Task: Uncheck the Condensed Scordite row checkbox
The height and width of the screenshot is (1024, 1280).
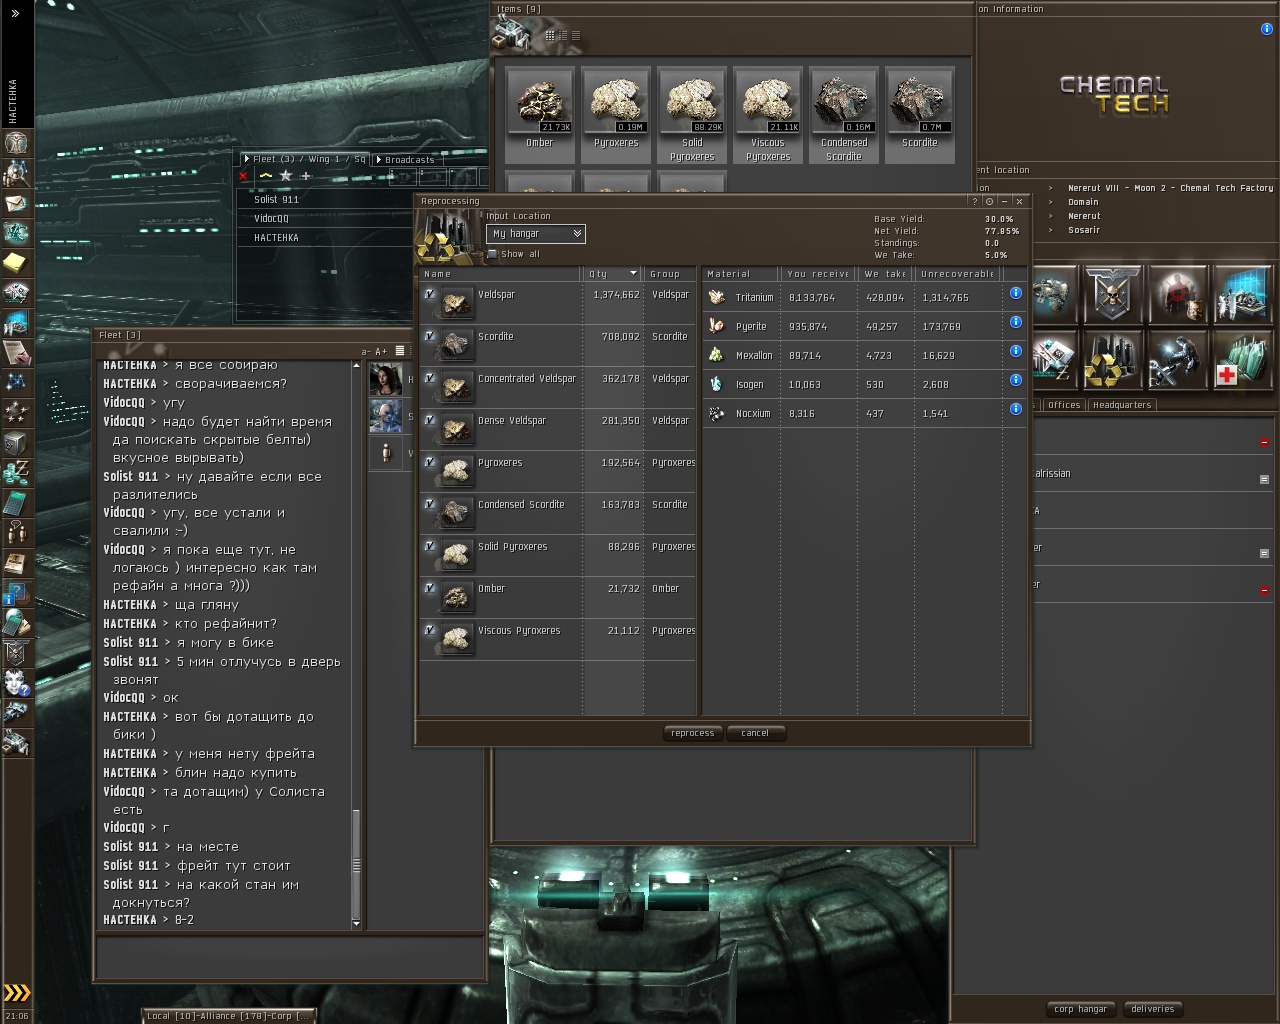Action: (430, 504)
